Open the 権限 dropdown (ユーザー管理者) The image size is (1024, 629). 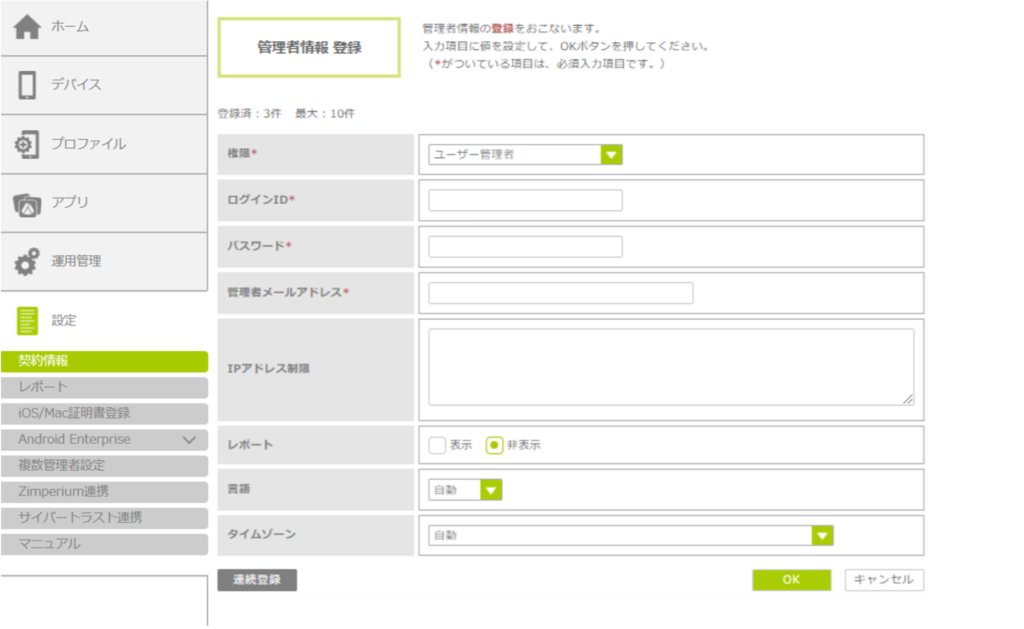[525, 155]
